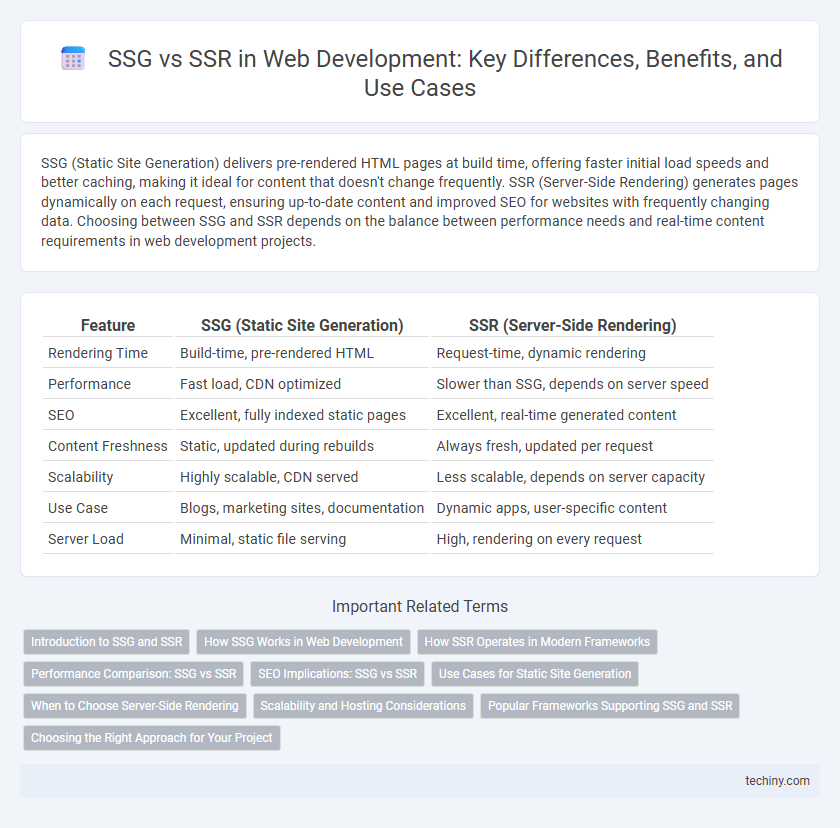
Task: Click the 'Scalability' row label
Action: tap(80, 477)
